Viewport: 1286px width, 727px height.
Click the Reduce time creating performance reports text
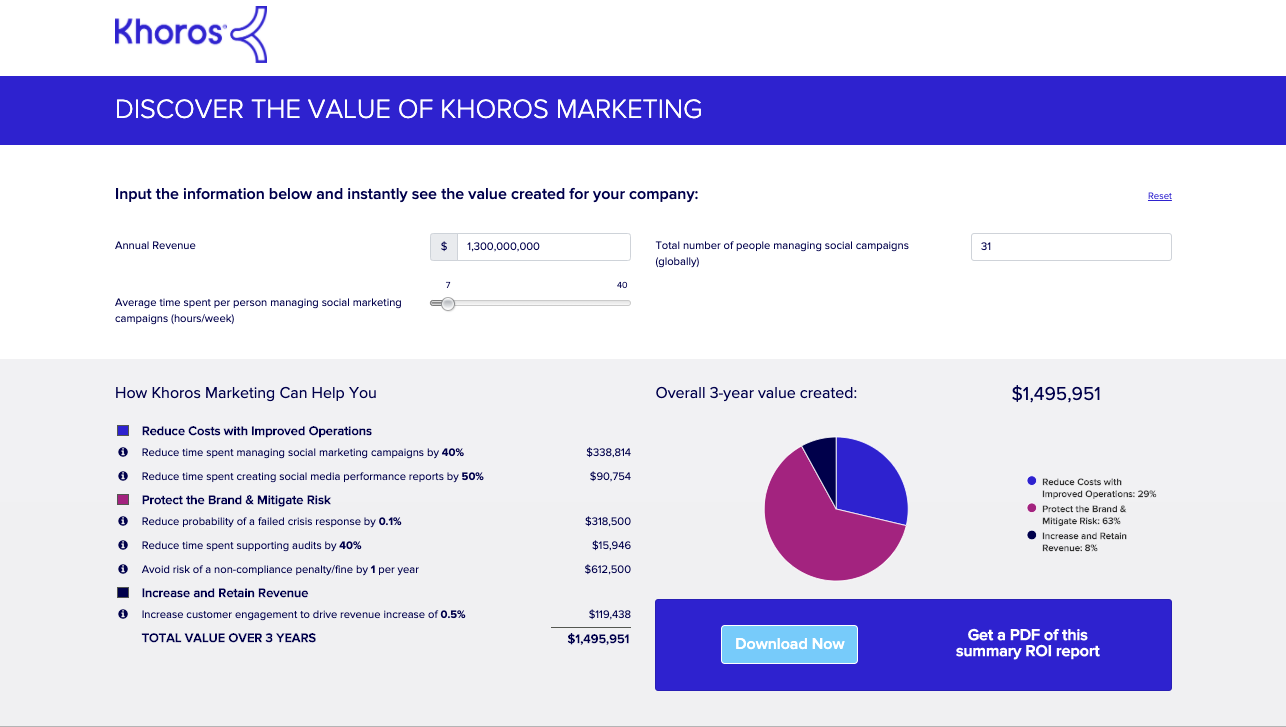click(x=313, y=477)
